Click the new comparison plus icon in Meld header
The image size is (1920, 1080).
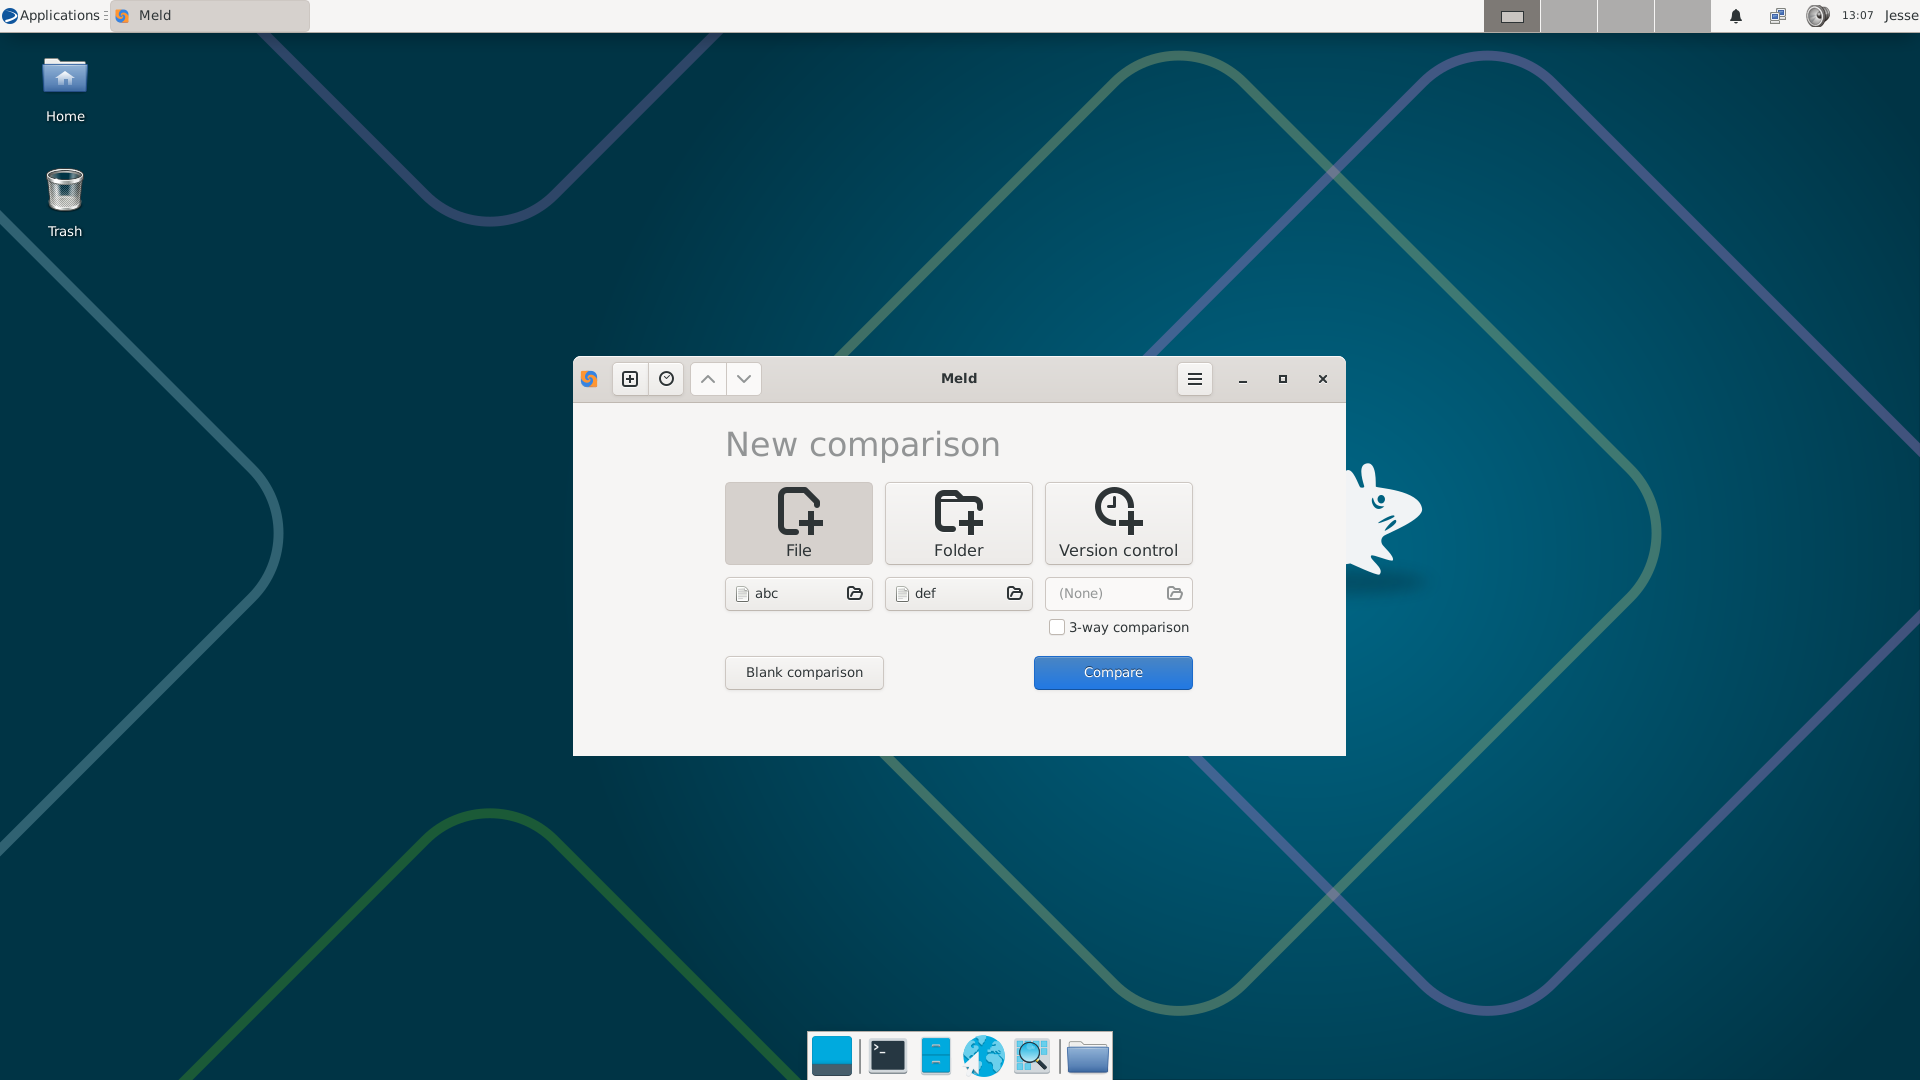point(630,379)
